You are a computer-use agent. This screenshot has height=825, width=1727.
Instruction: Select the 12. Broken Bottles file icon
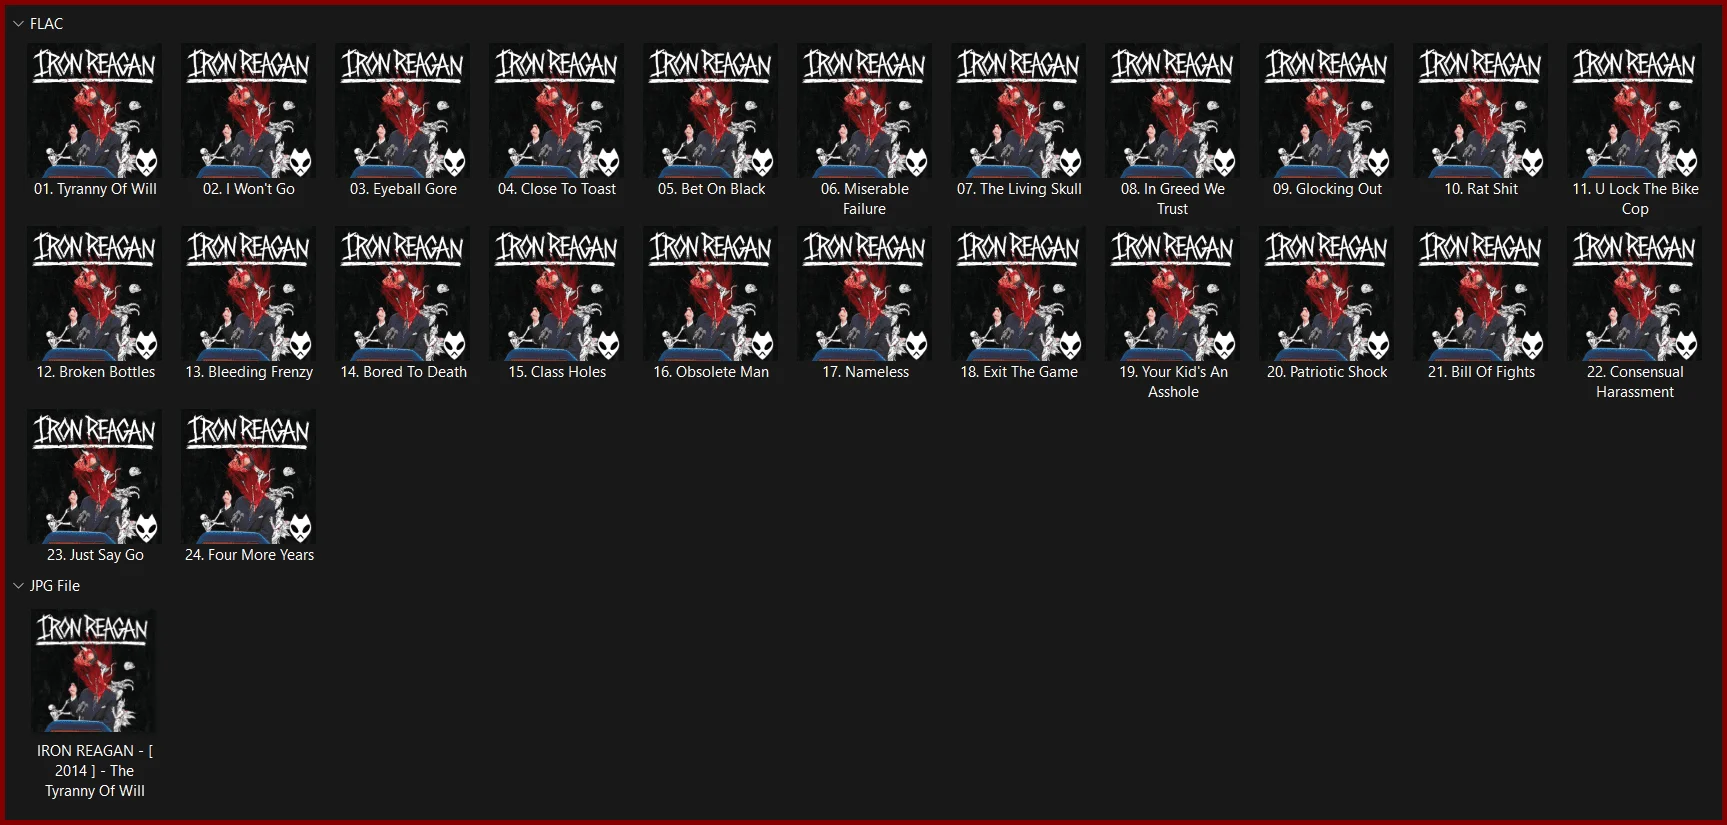pos(95,294)
